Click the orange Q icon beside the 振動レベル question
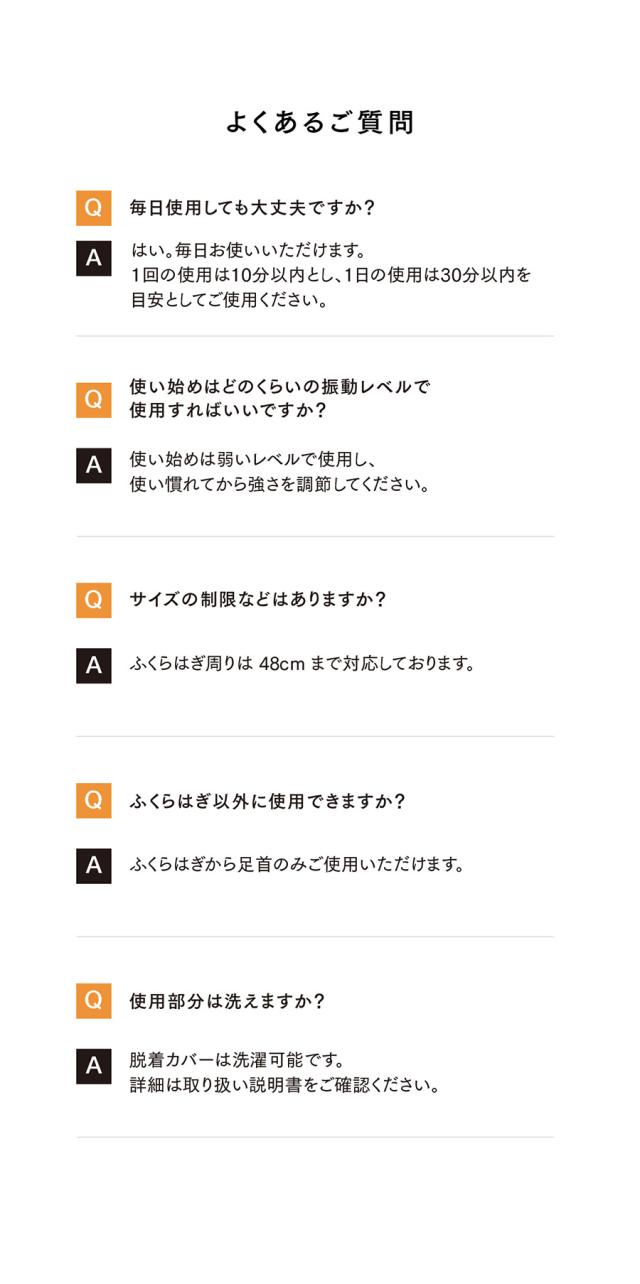This screenshot has height=1284, width=640. [93, 399]
